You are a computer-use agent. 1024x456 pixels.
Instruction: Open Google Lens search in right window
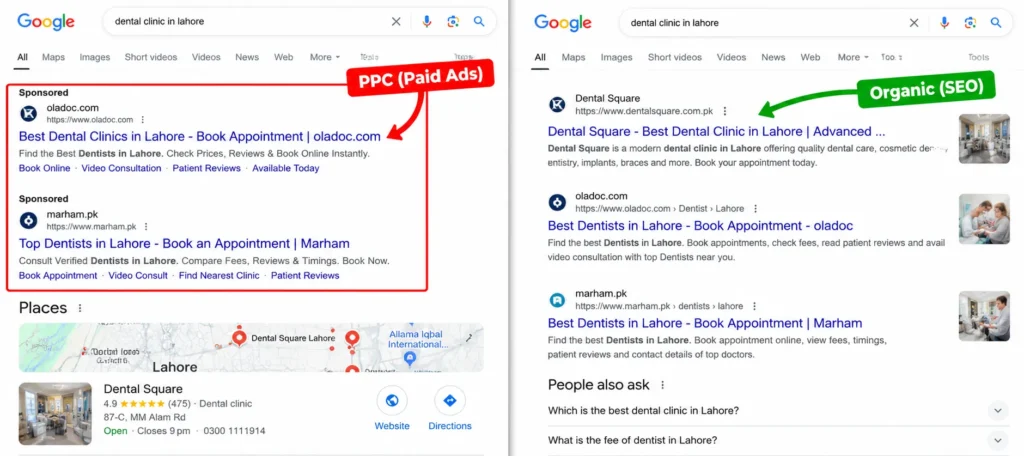[x=970, y=23]
